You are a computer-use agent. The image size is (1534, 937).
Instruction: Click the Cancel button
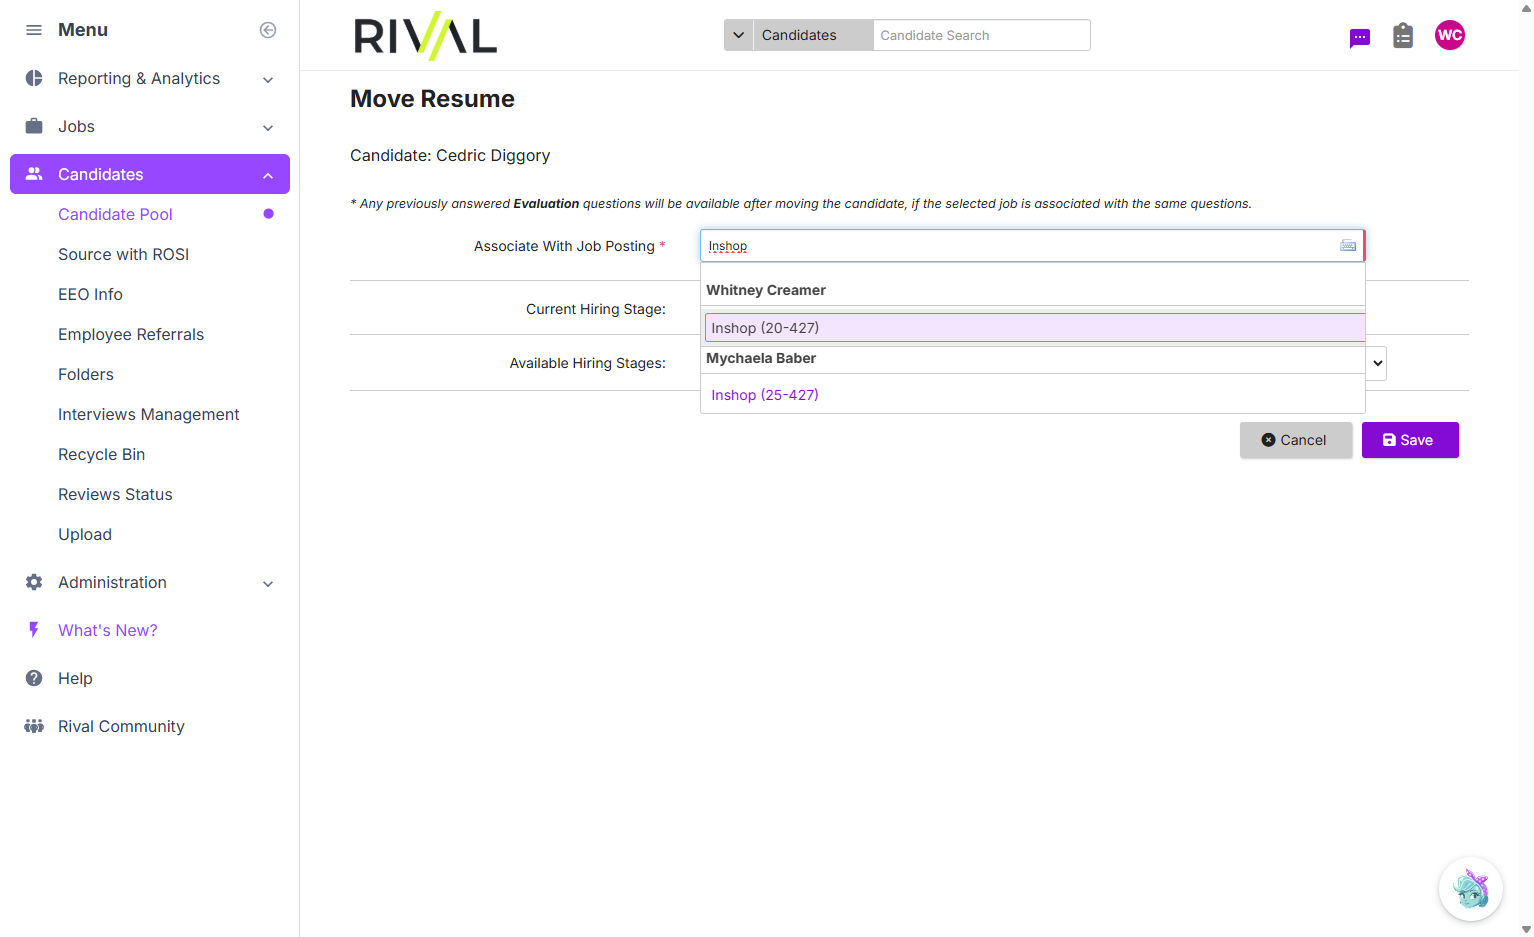point(1296,440)
